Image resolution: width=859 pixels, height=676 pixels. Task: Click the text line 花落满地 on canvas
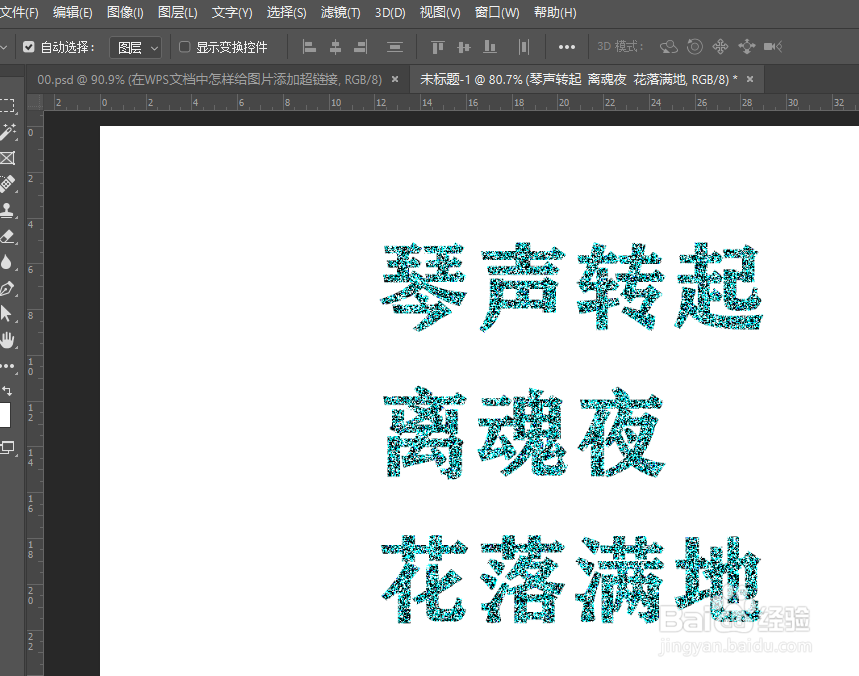[x=571, y=580]
